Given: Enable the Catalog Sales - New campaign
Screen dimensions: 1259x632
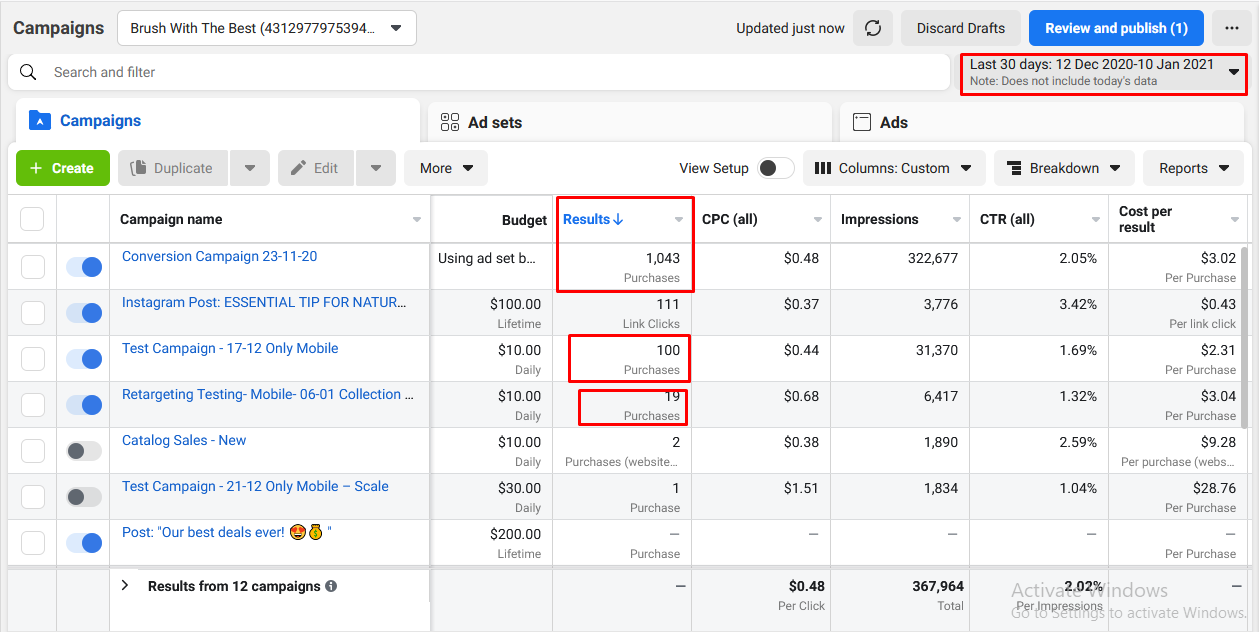Looking at the screenshot, I should point(84,451).
